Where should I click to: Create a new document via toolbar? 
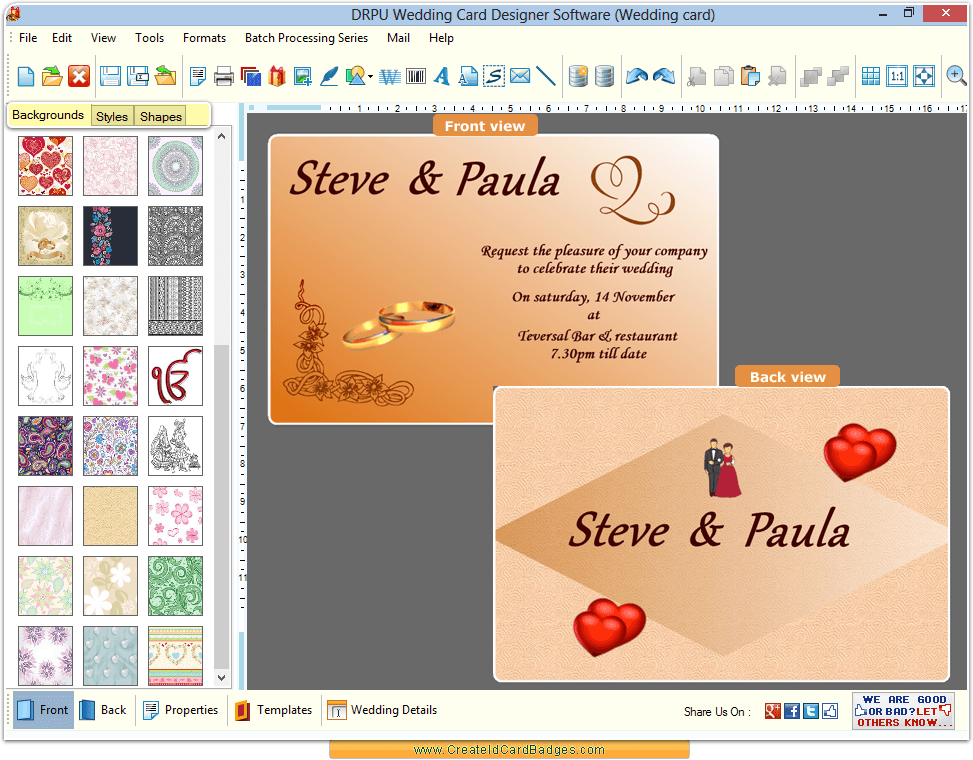[x=26, y=76]
